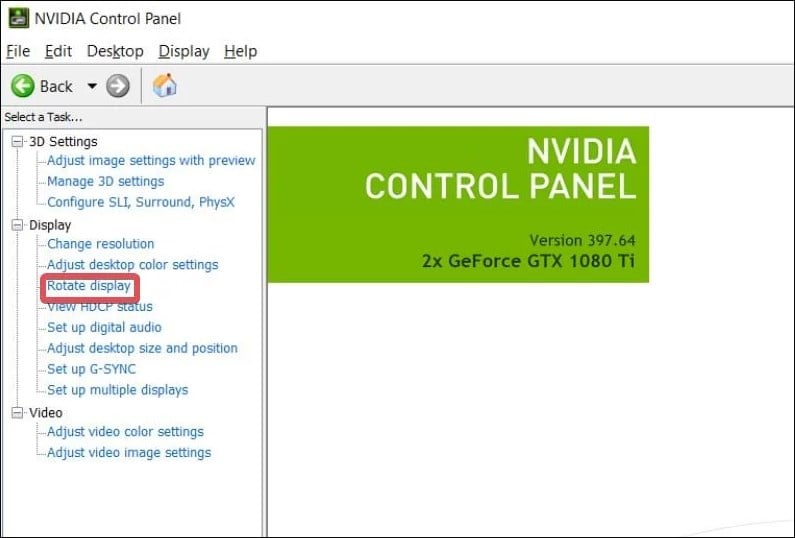Open the Display menu

pyautogui.click(x=184, y=51)
